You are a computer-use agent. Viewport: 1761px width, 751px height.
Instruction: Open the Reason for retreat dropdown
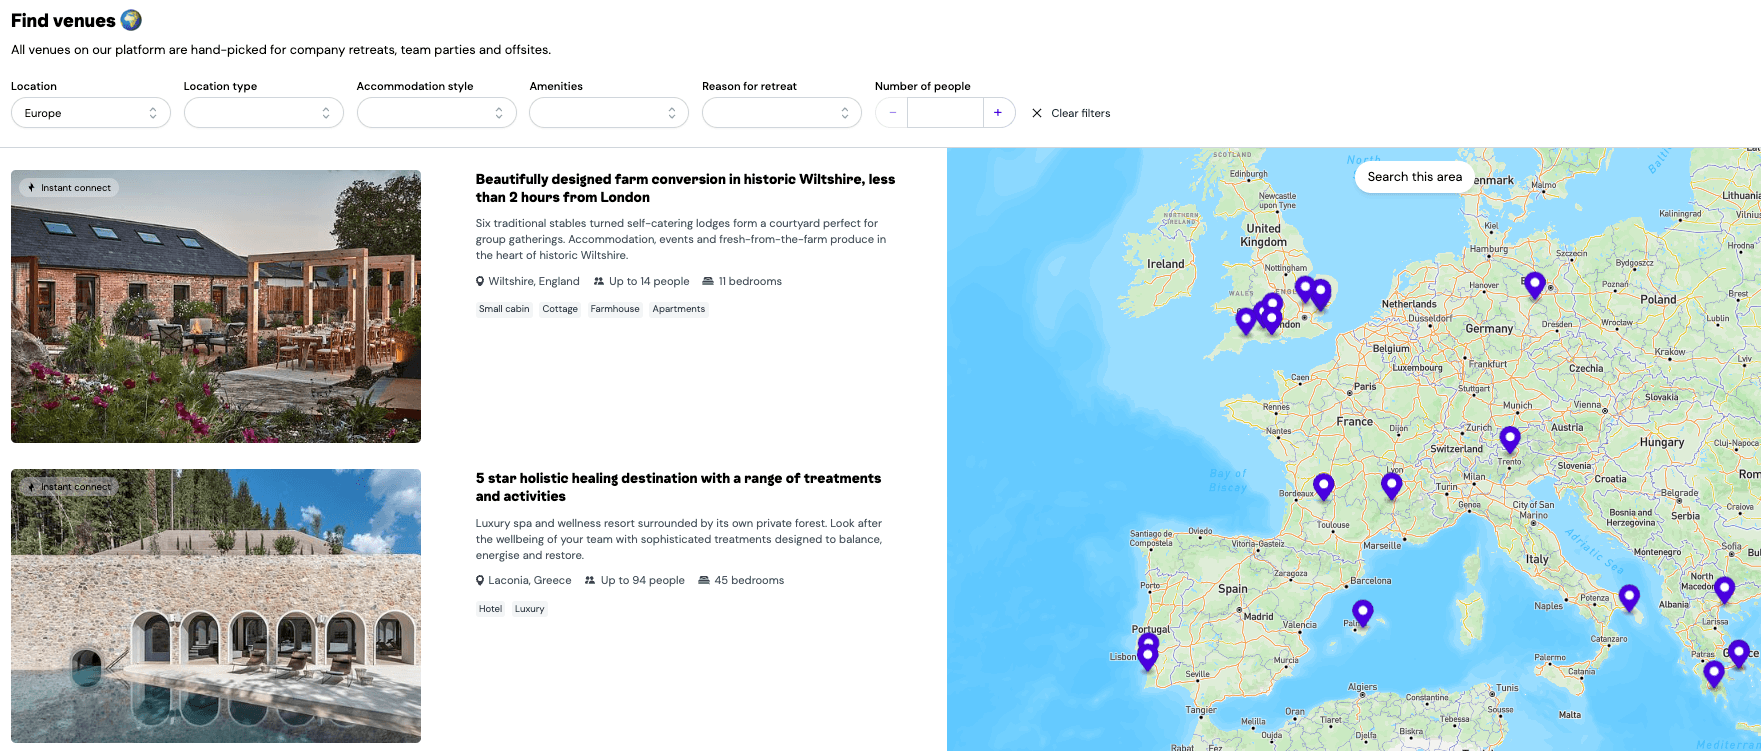pos(781,113)
